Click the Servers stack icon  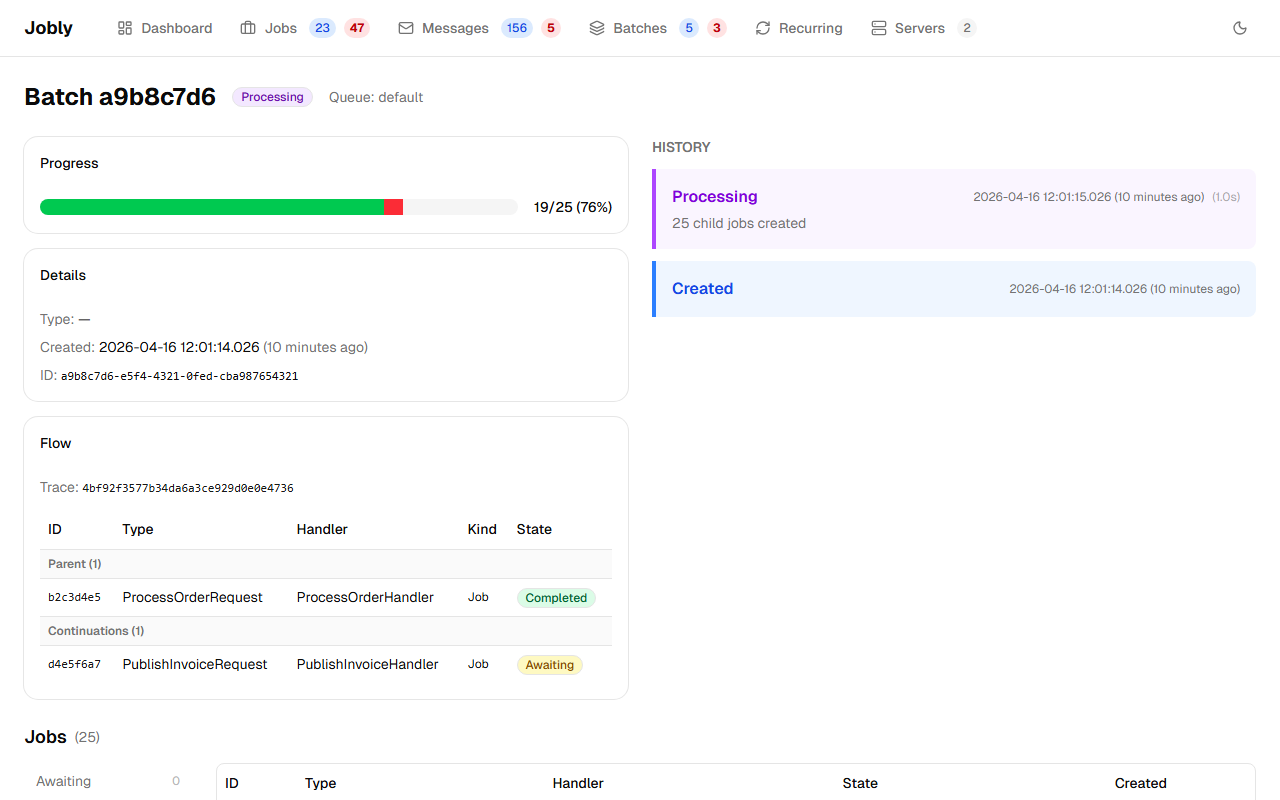pos(879,28)
